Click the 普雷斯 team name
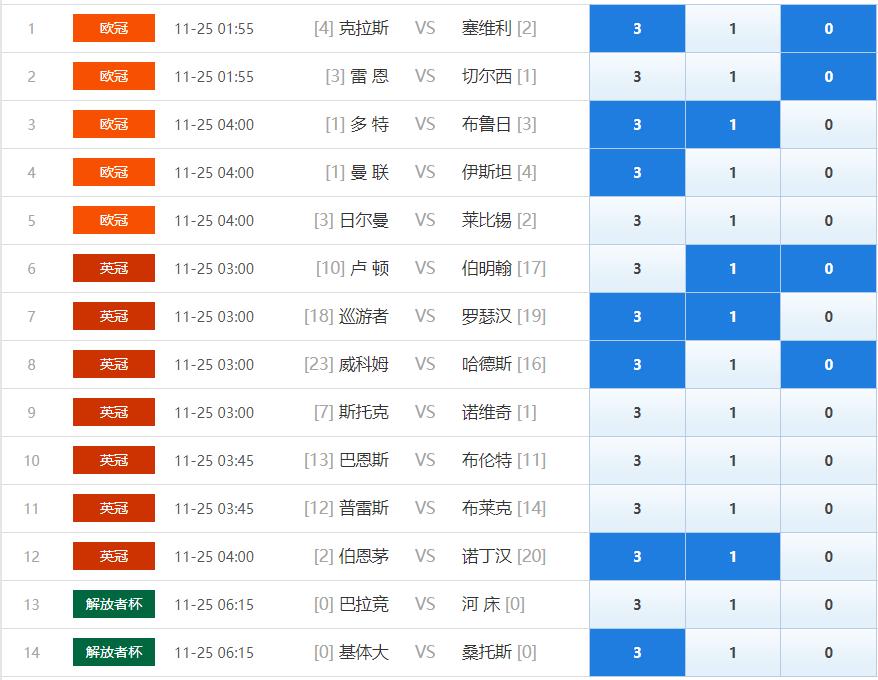 click(x=364, y=508)
